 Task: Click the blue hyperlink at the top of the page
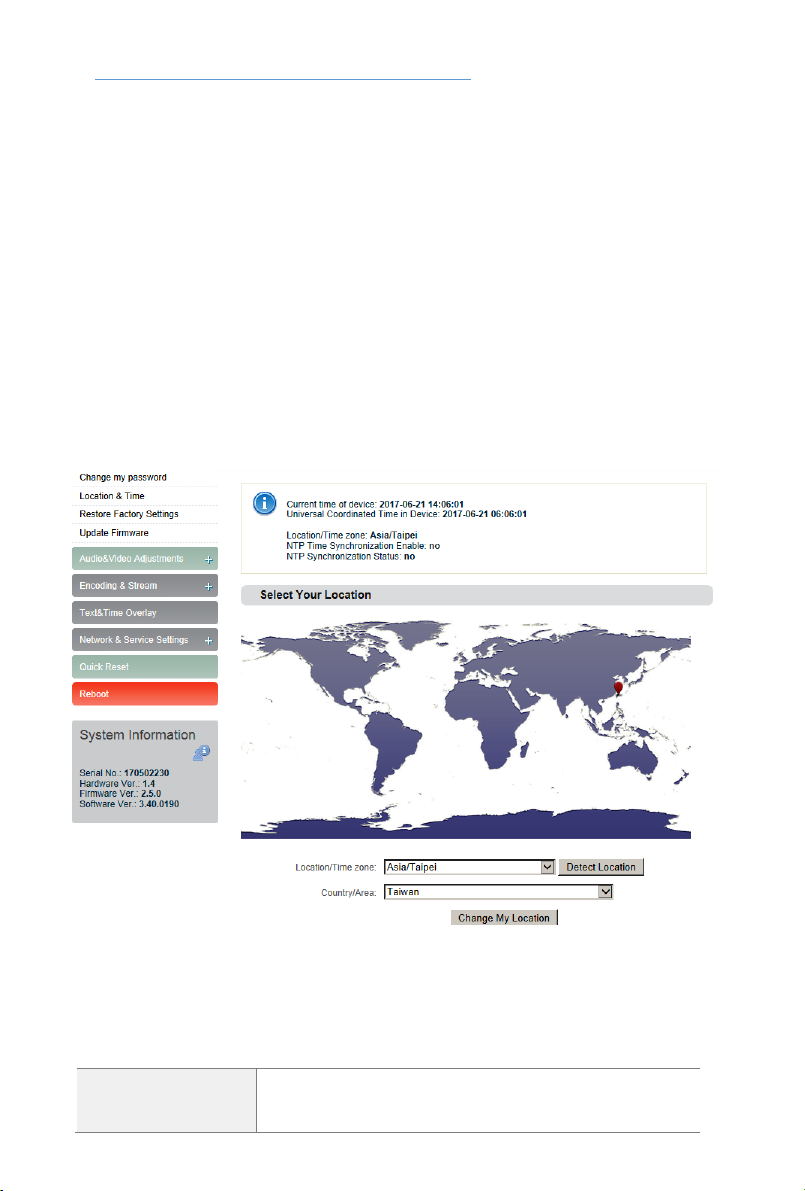pyautogui.click(x=283, y=77)
